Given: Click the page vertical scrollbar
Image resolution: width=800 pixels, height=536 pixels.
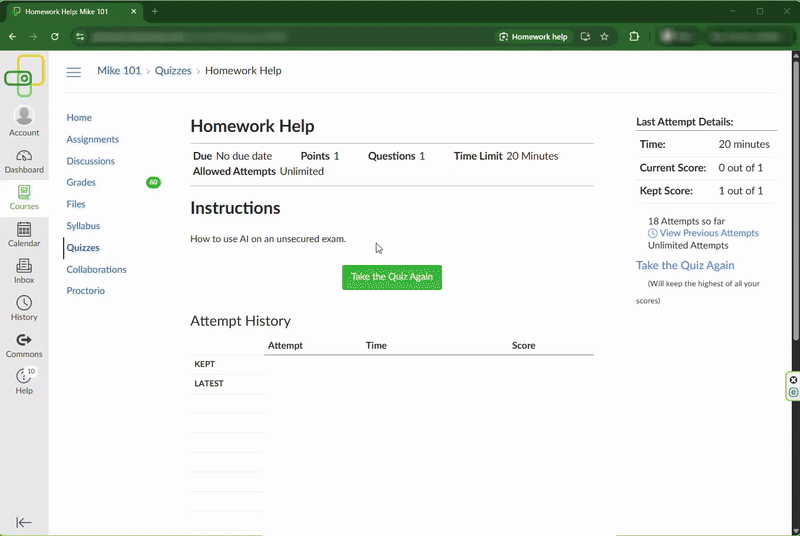Looking at the screenshot, I should tap(796, 201).
